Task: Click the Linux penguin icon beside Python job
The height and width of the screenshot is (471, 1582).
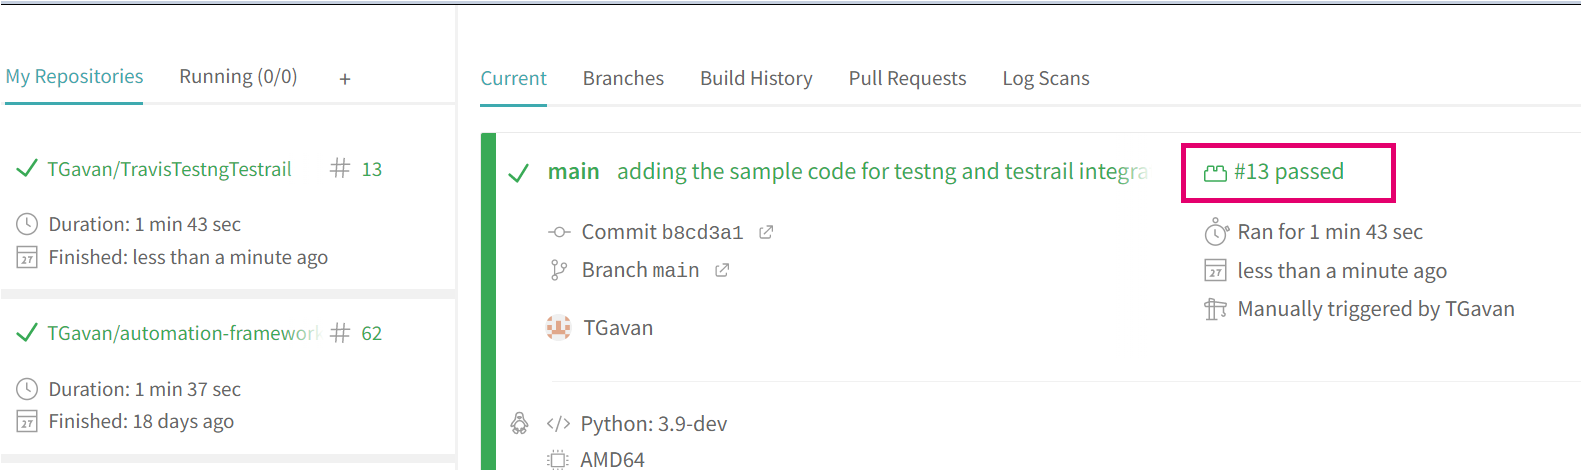Action: tap(519, 424)
